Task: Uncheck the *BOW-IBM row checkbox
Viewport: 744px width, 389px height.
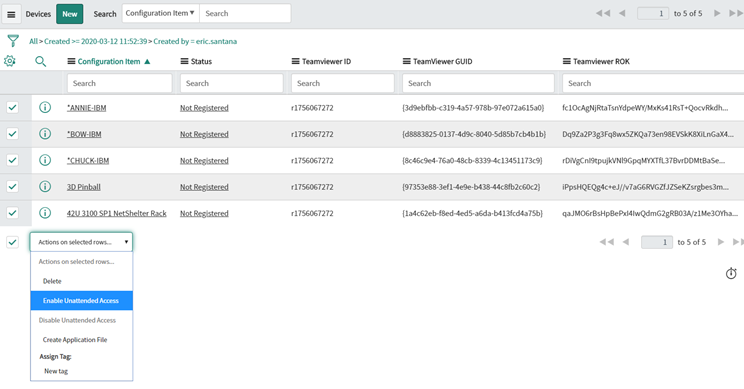Action: click(x=12, y=134)
